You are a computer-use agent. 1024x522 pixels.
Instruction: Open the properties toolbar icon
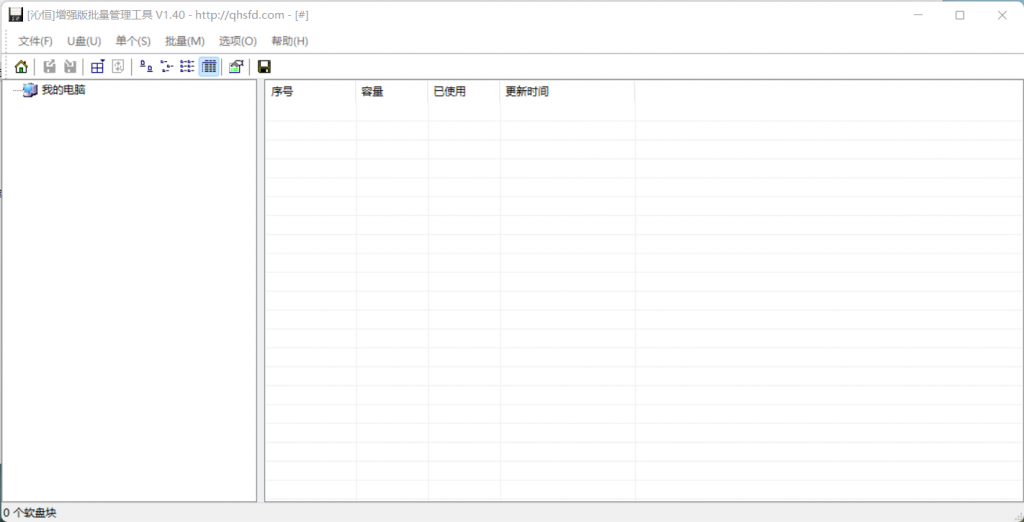(x=236, y=67)
